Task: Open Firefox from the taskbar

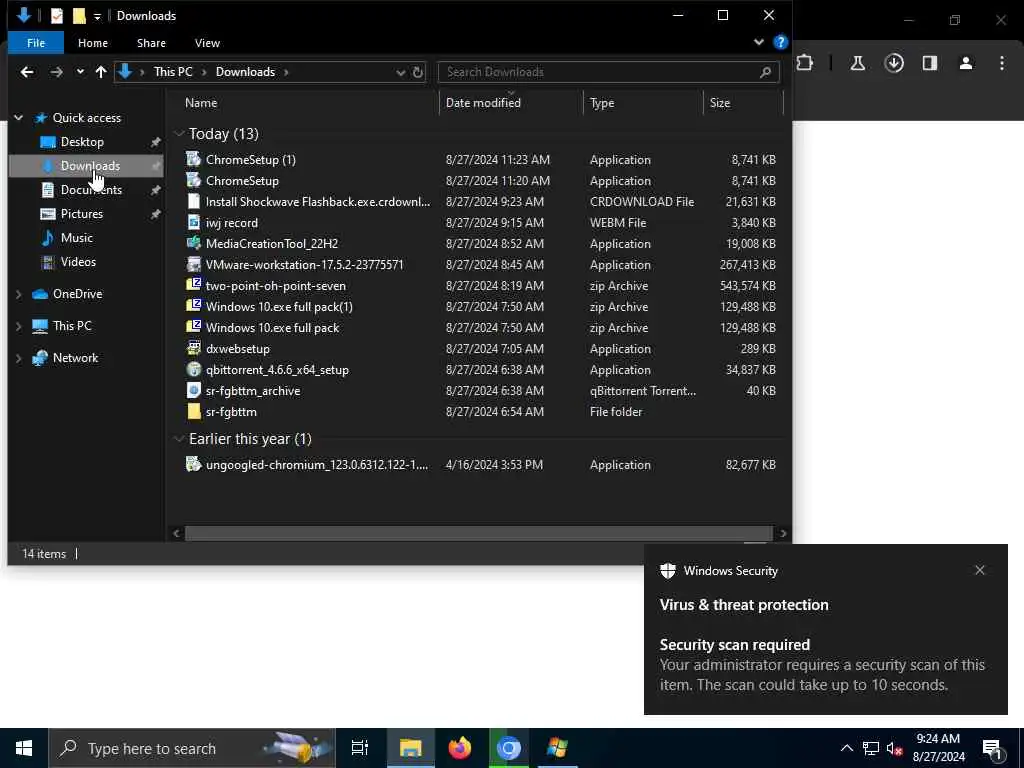Action: [x=460, y=748]
